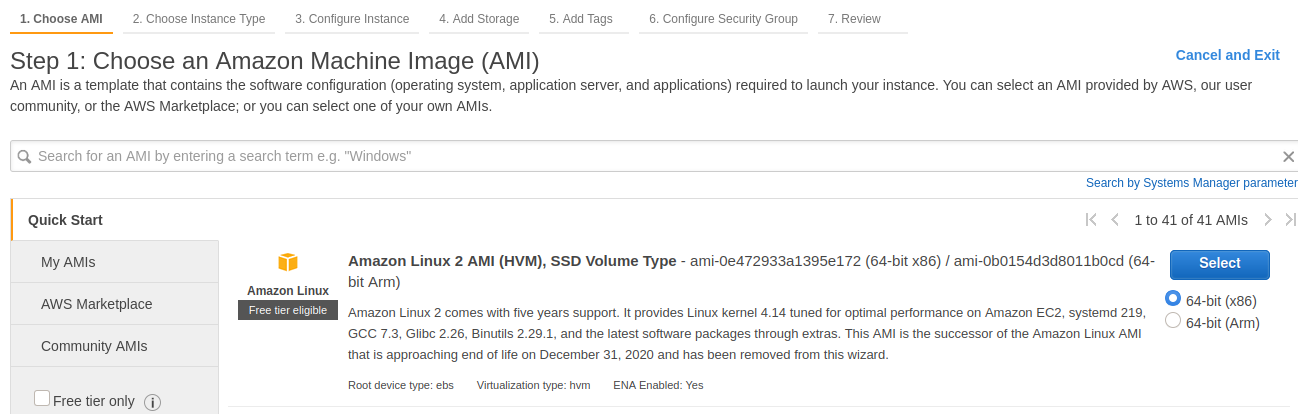This screenshot has width=1298, height=414.
Task: Go to 4. Add Storage step
Action: pyautogui.click(x=479, y=19)
